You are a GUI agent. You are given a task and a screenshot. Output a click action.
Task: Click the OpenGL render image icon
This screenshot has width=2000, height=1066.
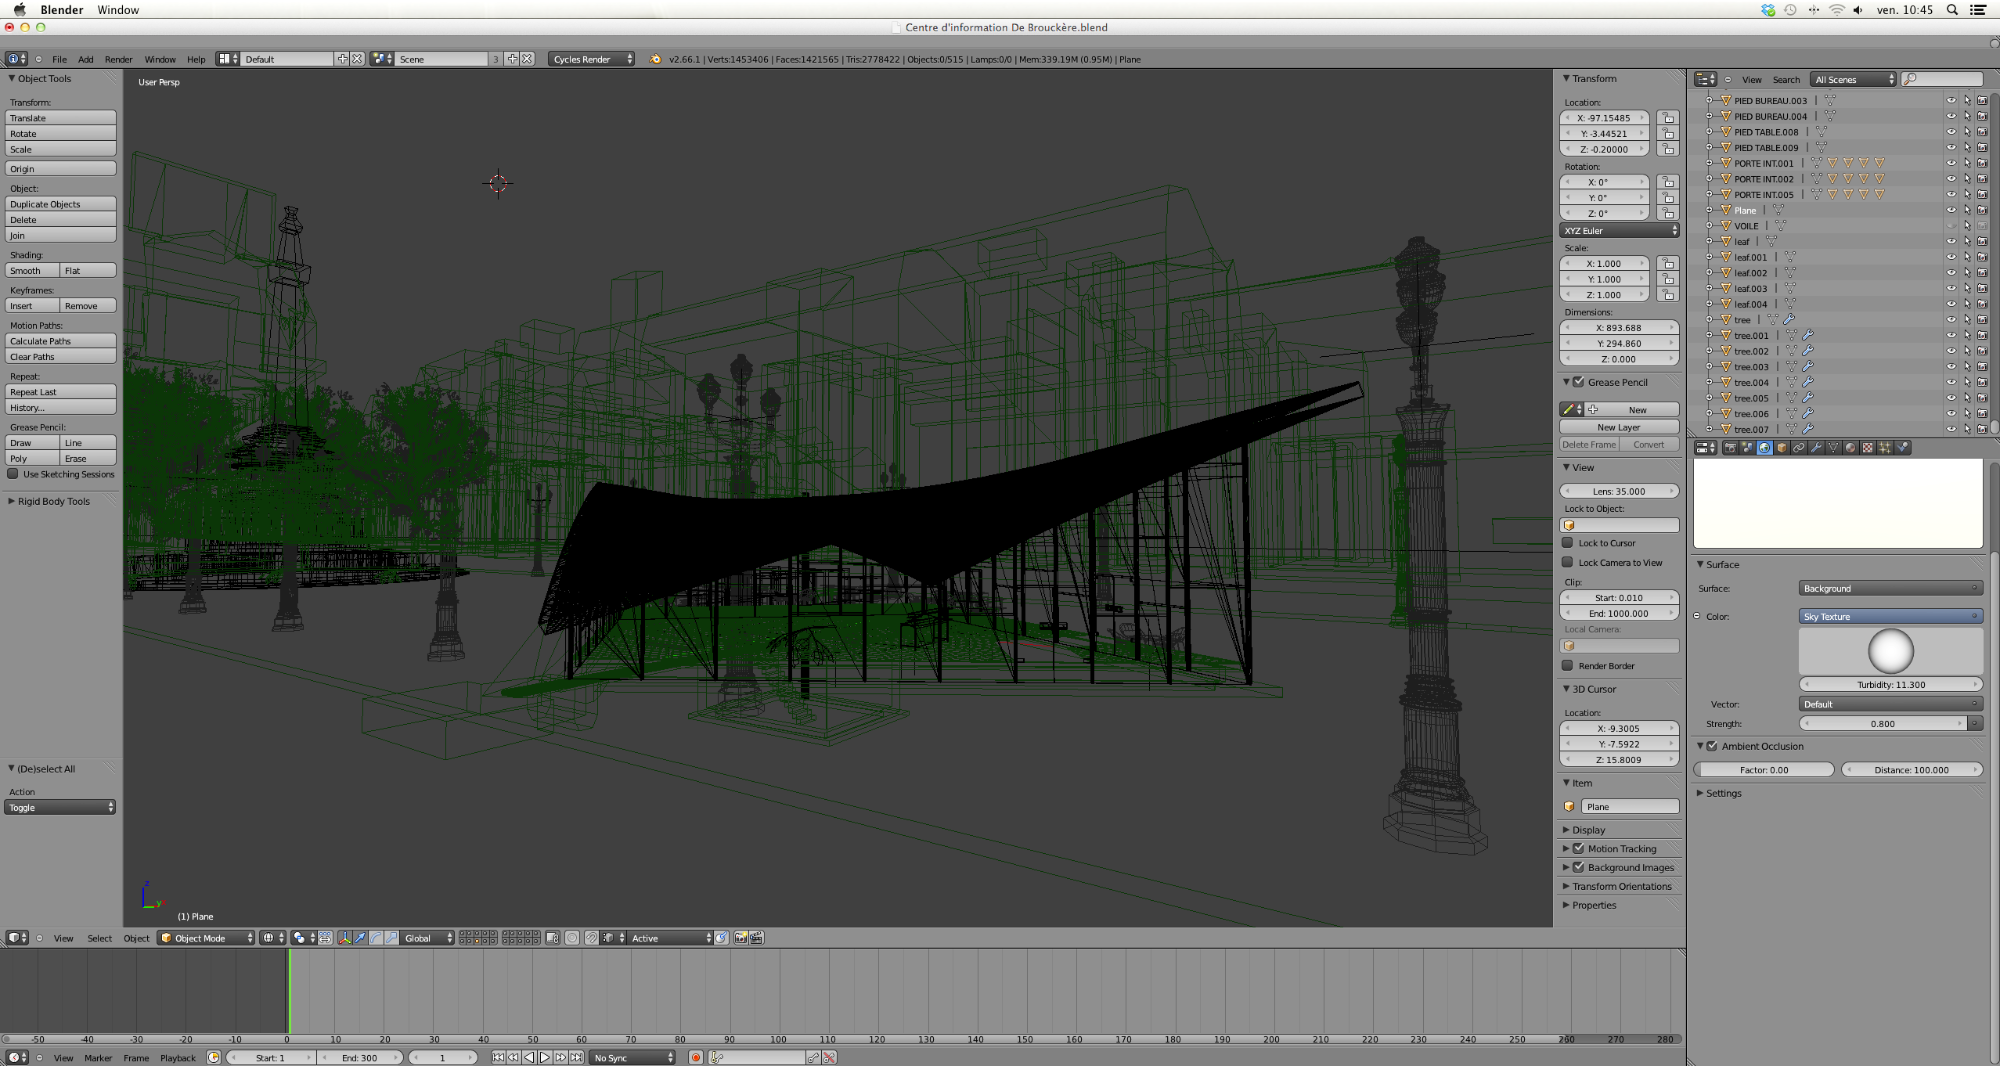741,938
